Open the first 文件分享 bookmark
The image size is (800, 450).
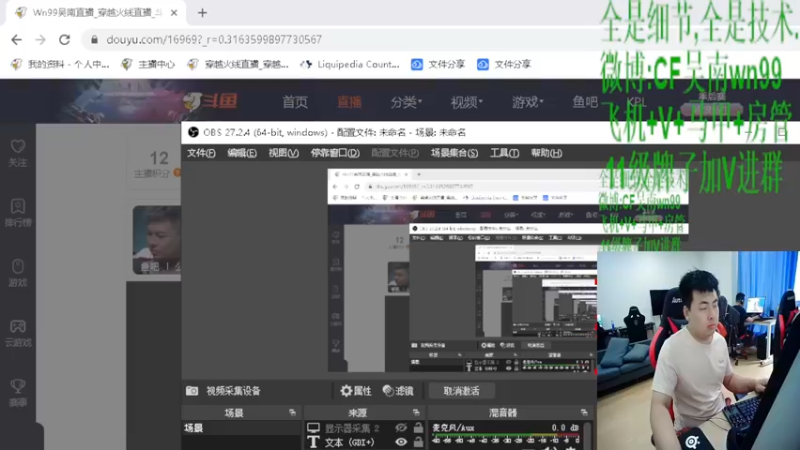[438, 64]
